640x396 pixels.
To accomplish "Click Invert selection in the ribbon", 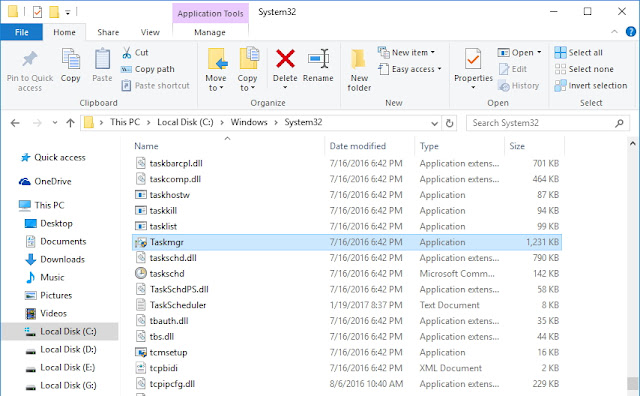I will pyautogui.click(x=591, y=86).
